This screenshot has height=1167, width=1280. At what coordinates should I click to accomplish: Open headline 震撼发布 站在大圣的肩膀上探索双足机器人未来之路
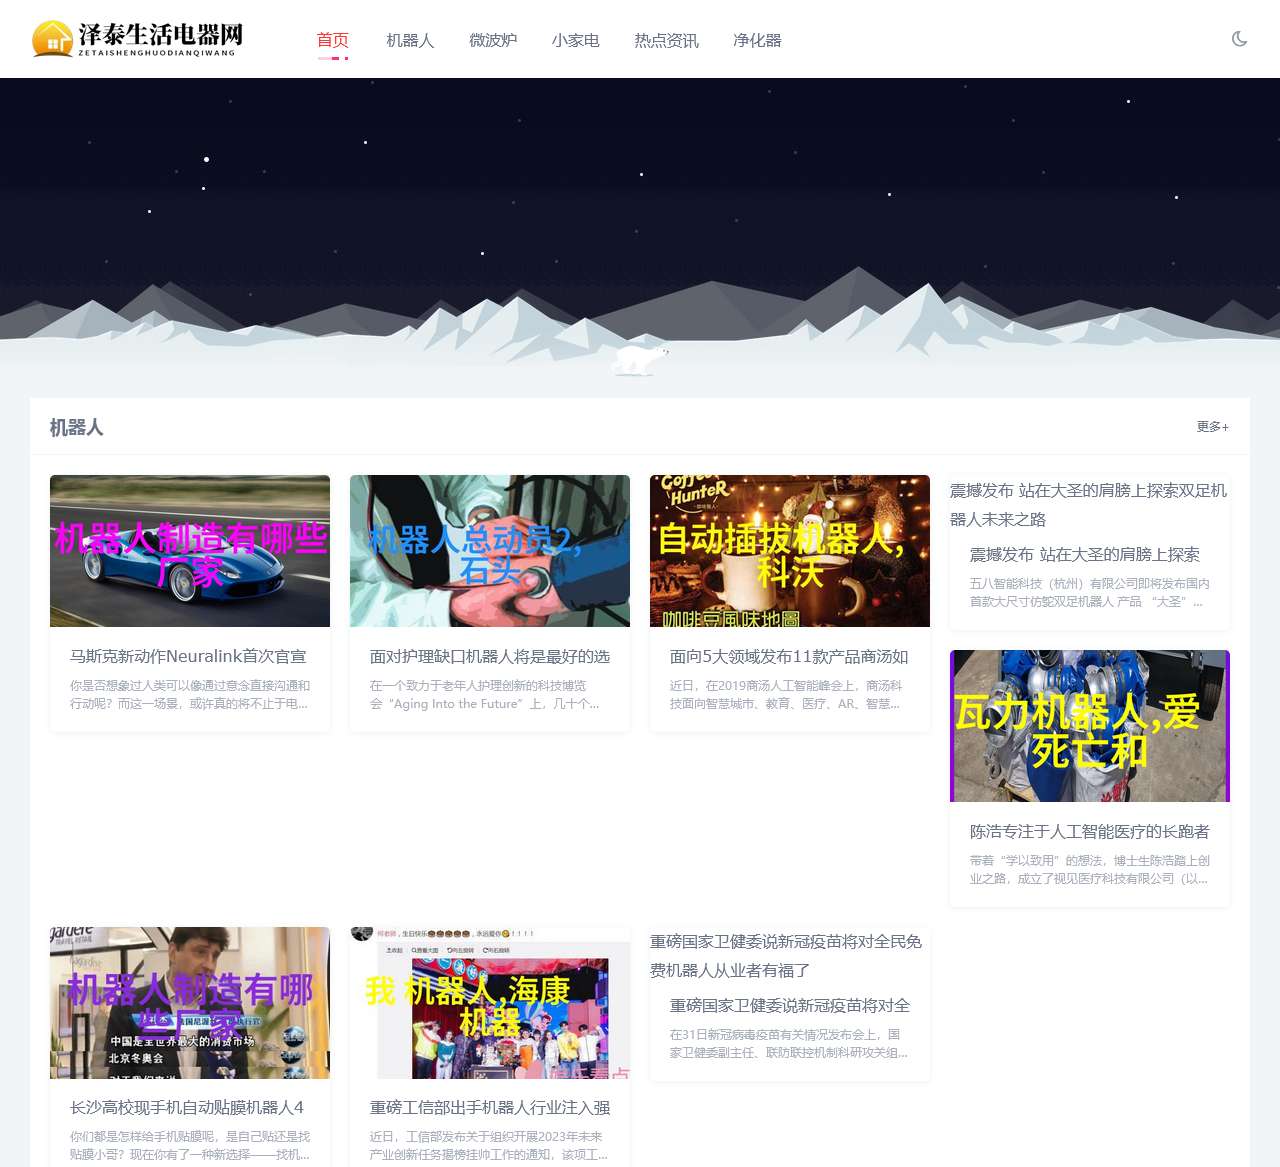tap(1089, 505)
